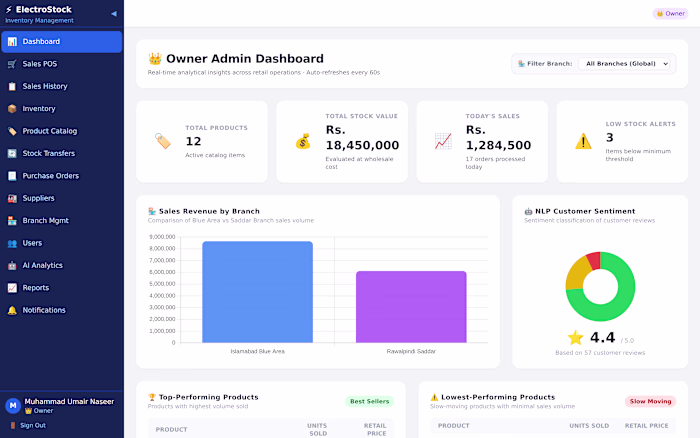Image resolution: width=700 pixels, height=438 pixels.
Task: Click the money bag stock value icon
Action: click(303, 141)
